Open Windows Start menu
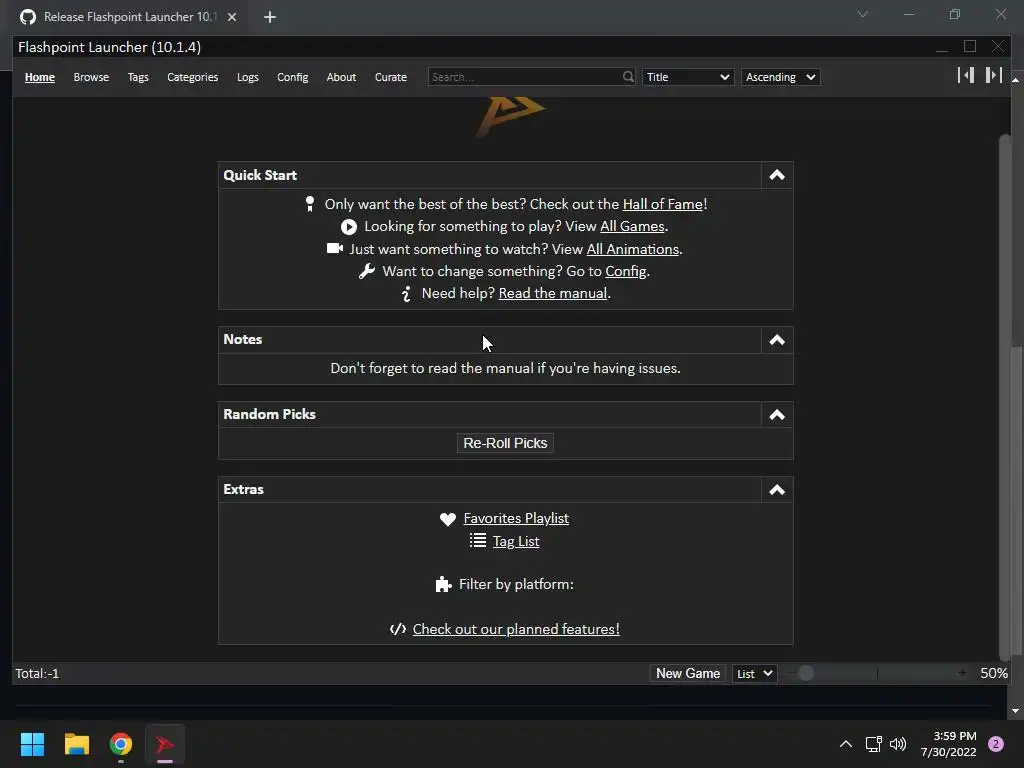Image resolution: width=1024 pixels, height=768 pixels. point(32,744)
